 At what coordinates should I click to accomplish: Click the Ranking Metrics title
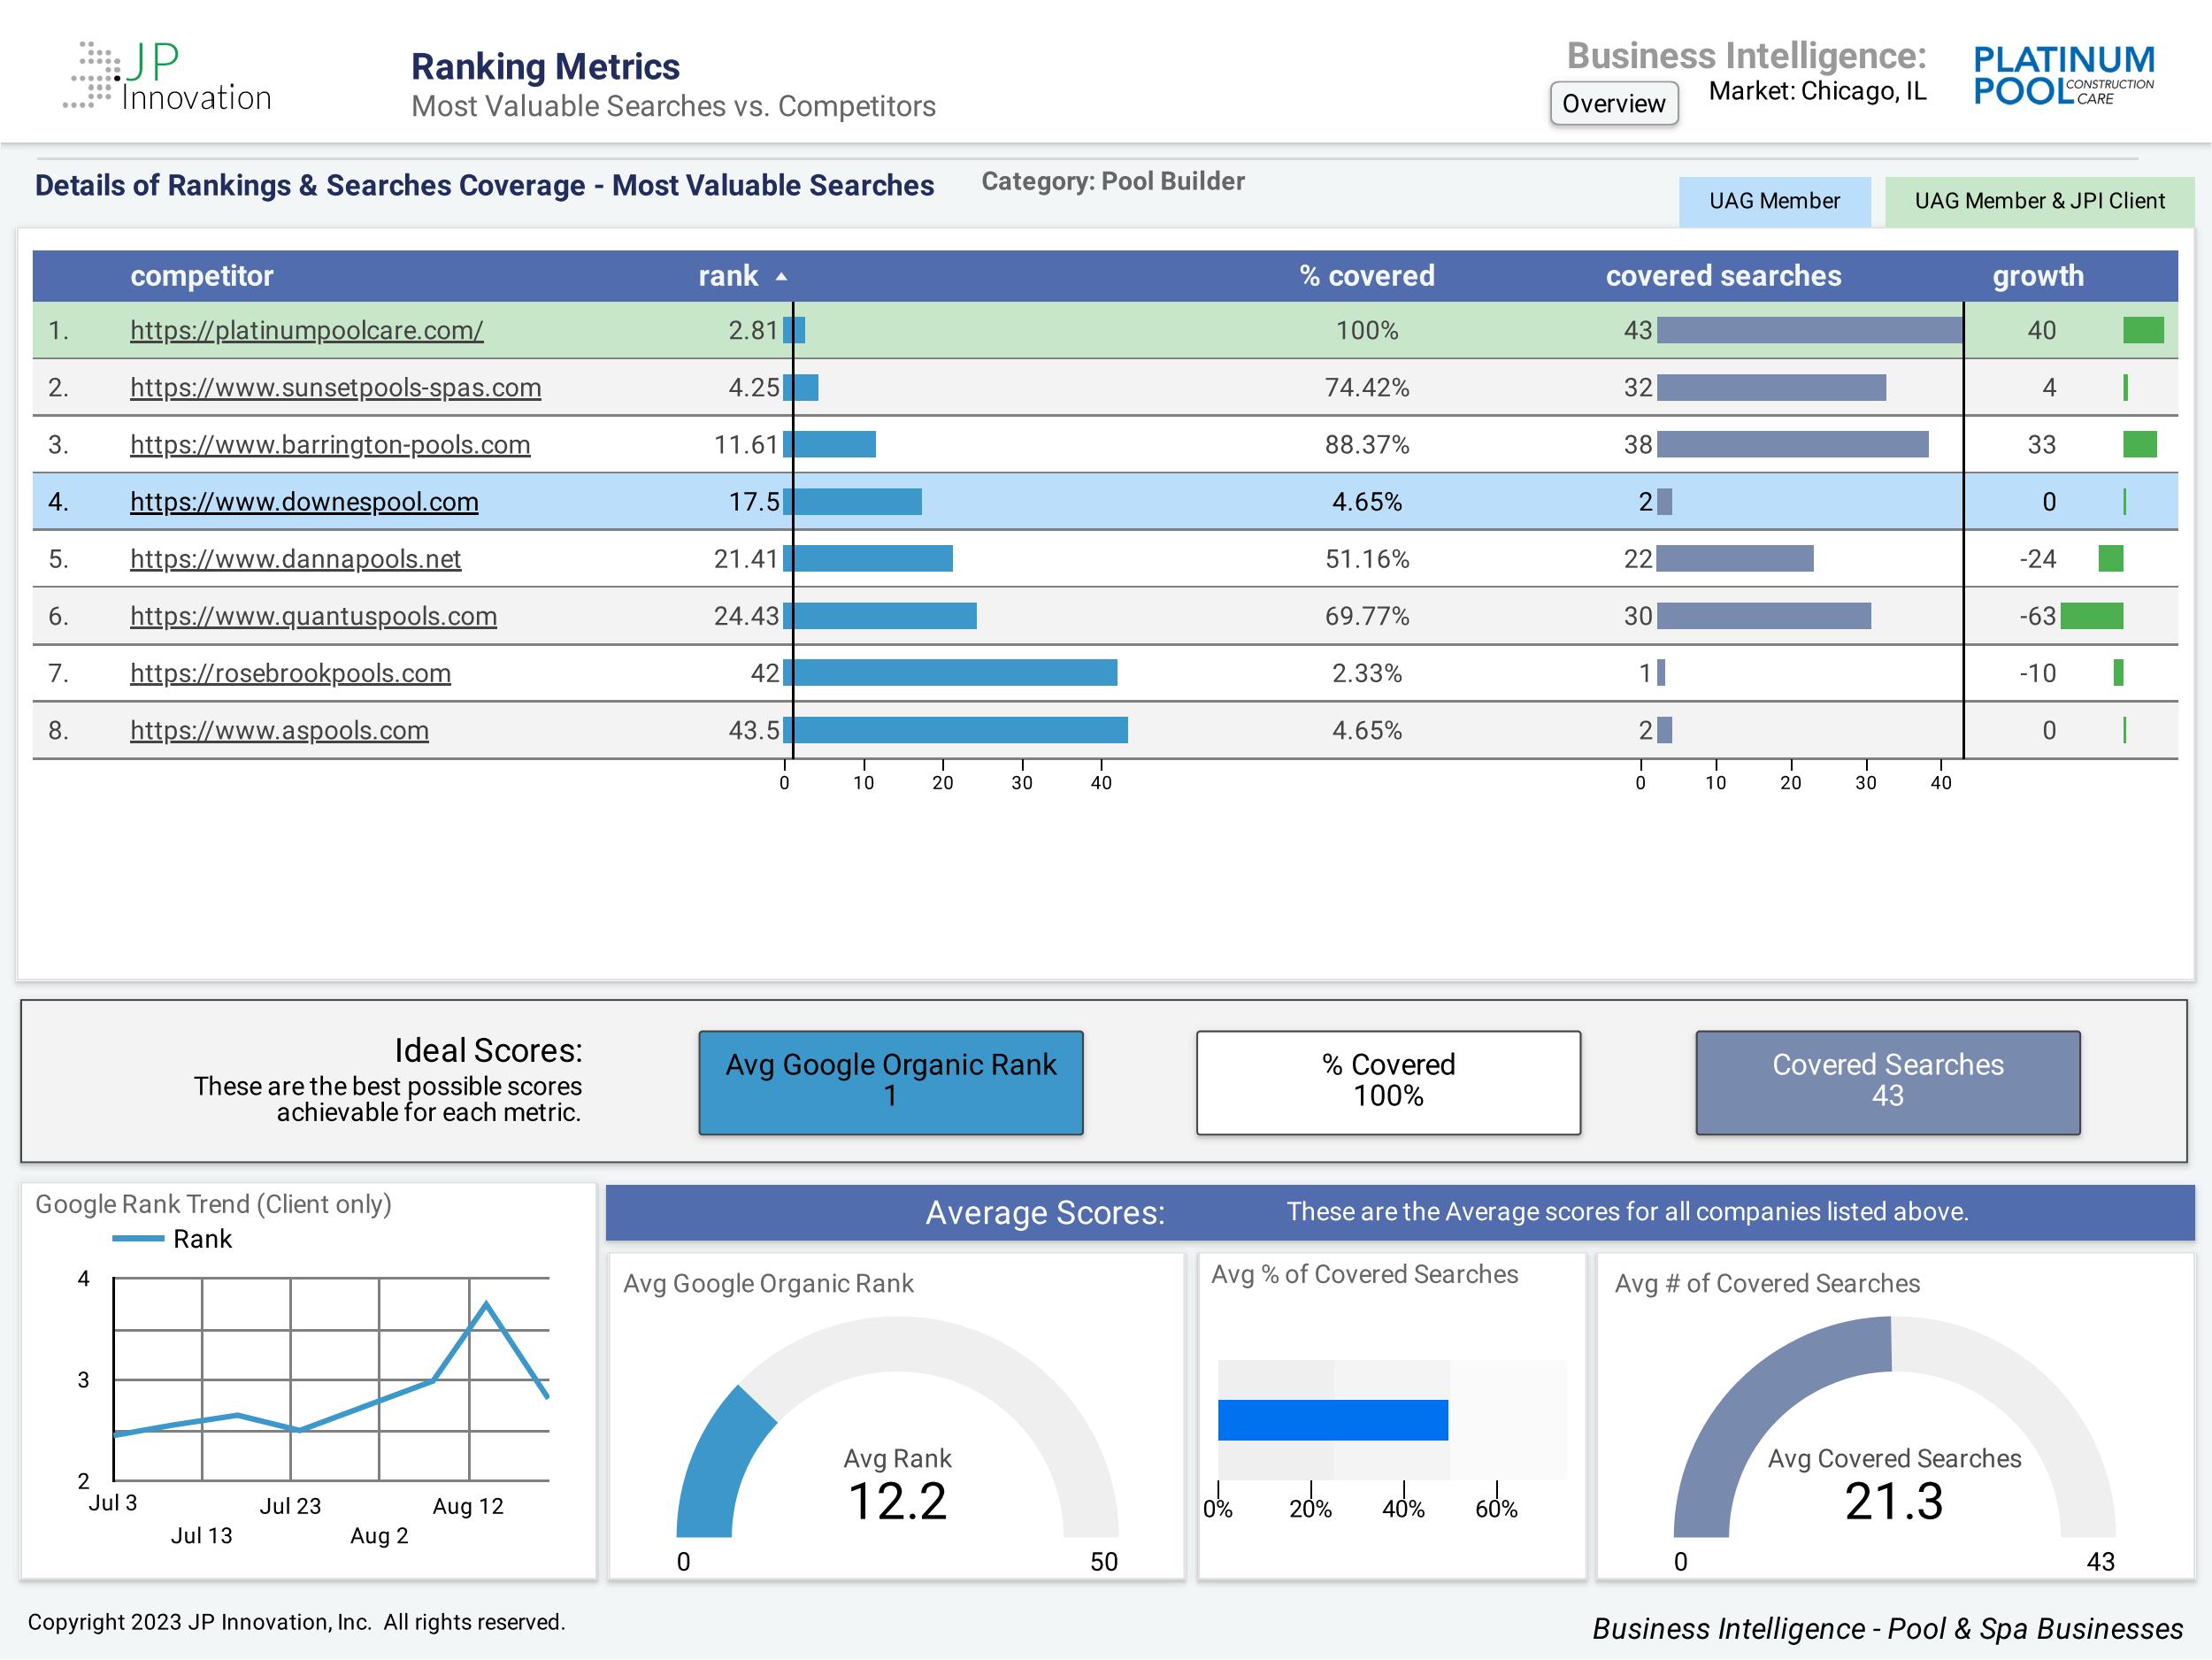pyautogui.click(x=545, y=66)
